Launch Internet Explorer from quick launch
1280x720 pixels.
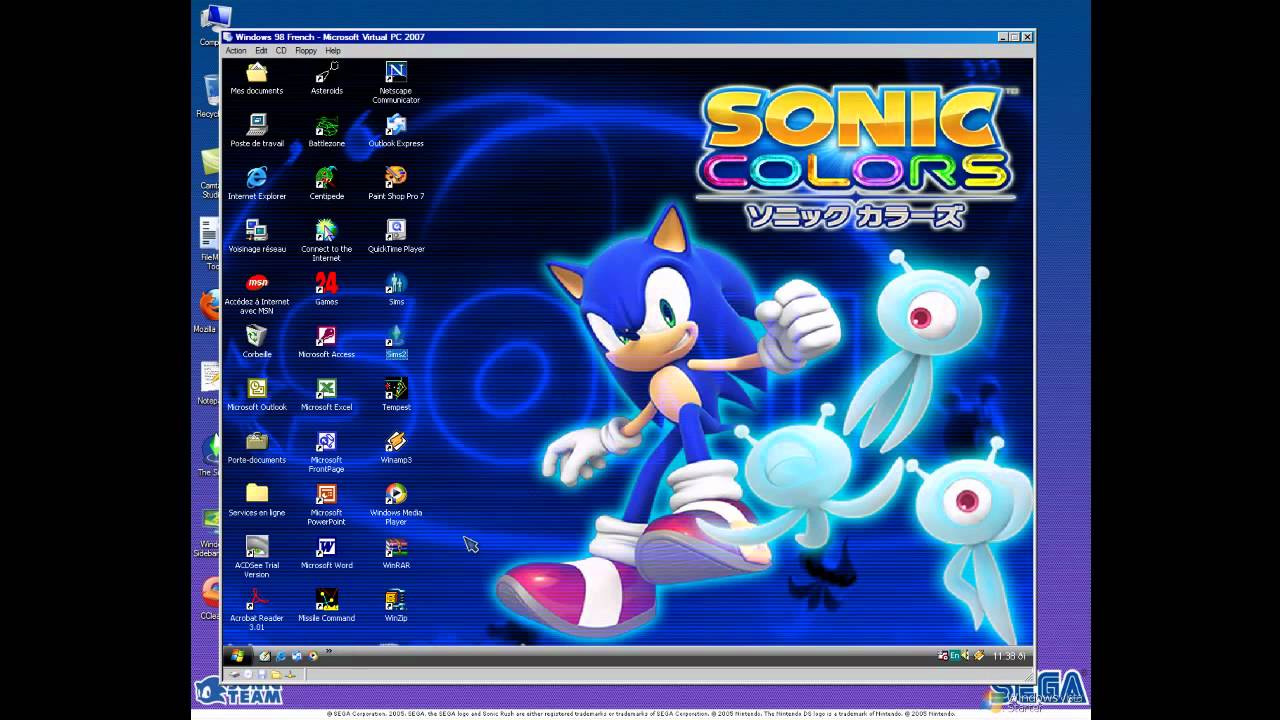click(281, 656)
